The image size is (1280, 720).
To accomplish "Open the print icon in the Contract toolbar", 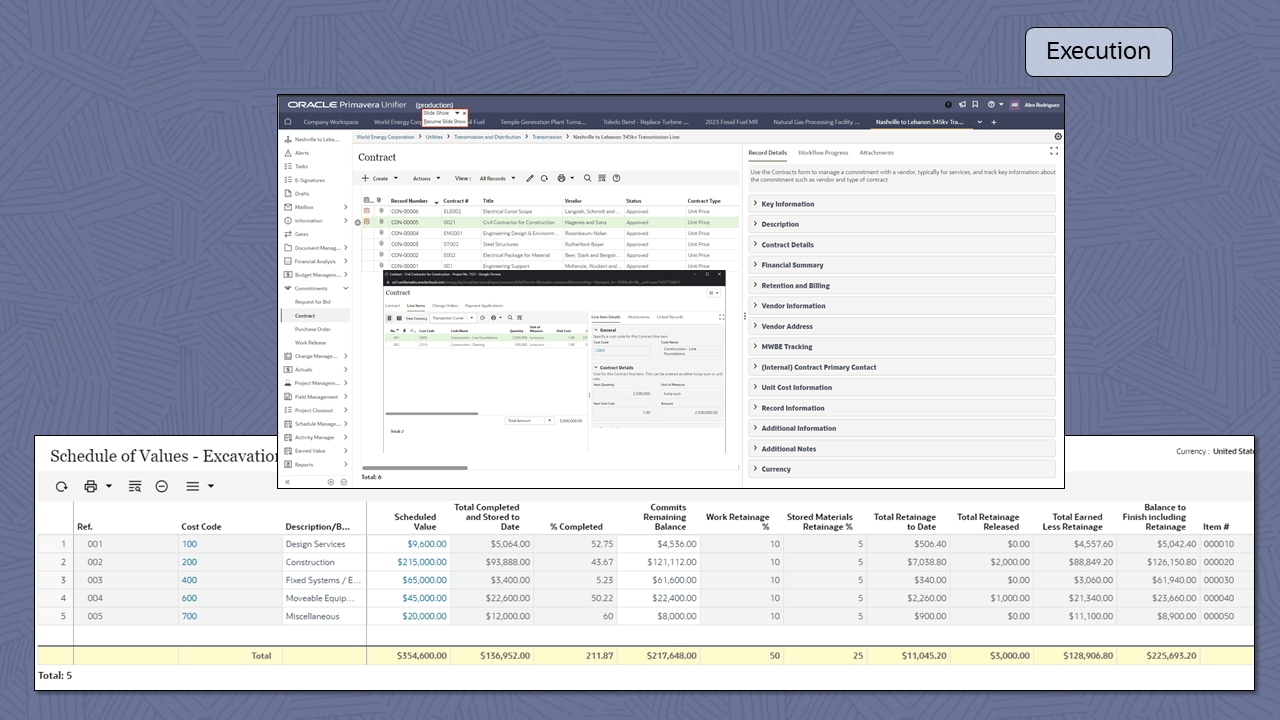I will [561, 179].
